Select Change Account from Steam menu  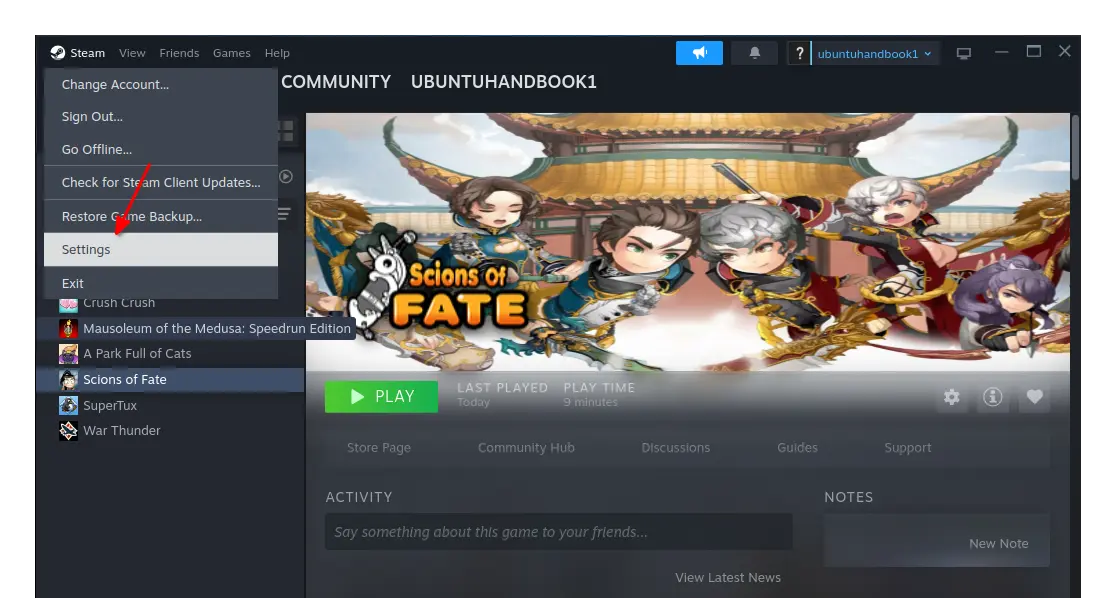[x=161, y=85]
